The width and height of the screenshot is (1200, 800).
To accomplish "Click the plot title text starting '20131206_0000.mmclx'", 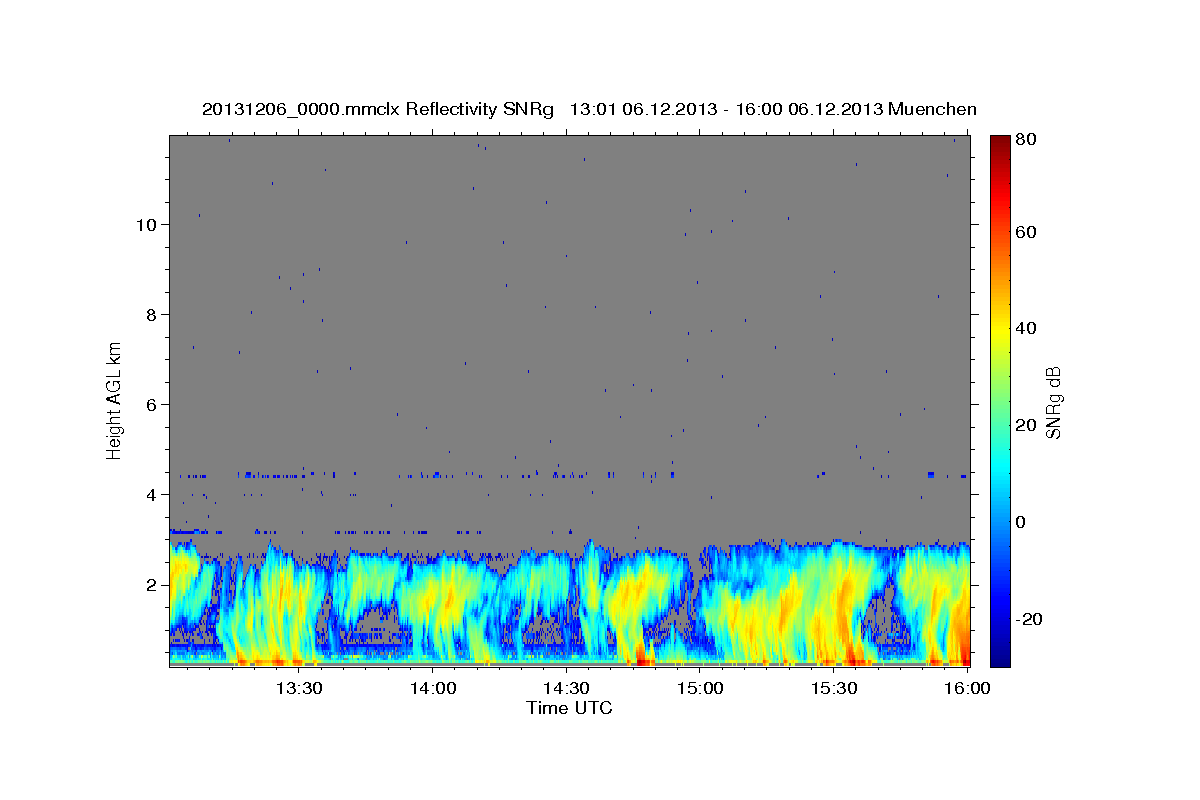I will (589, 109).
